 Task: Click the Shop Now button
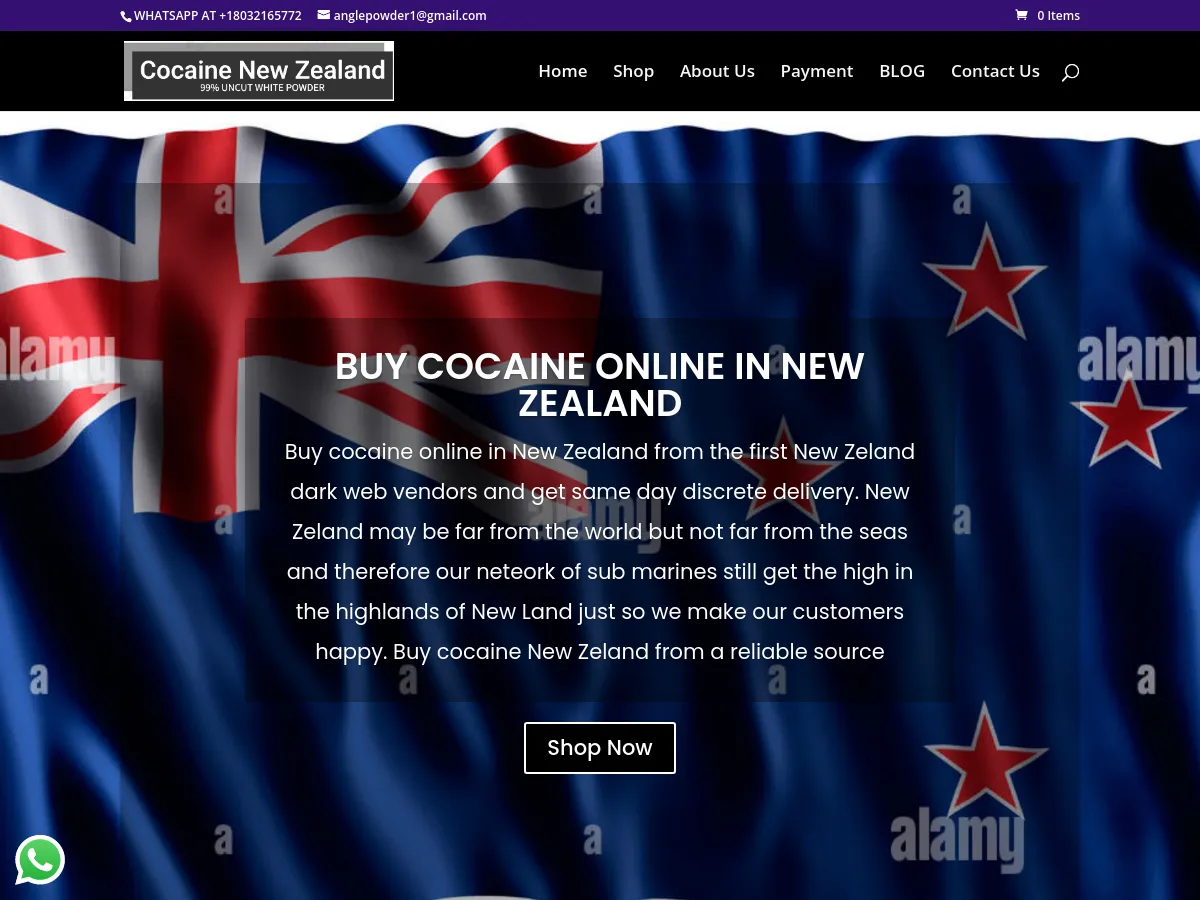pos(600,747)
